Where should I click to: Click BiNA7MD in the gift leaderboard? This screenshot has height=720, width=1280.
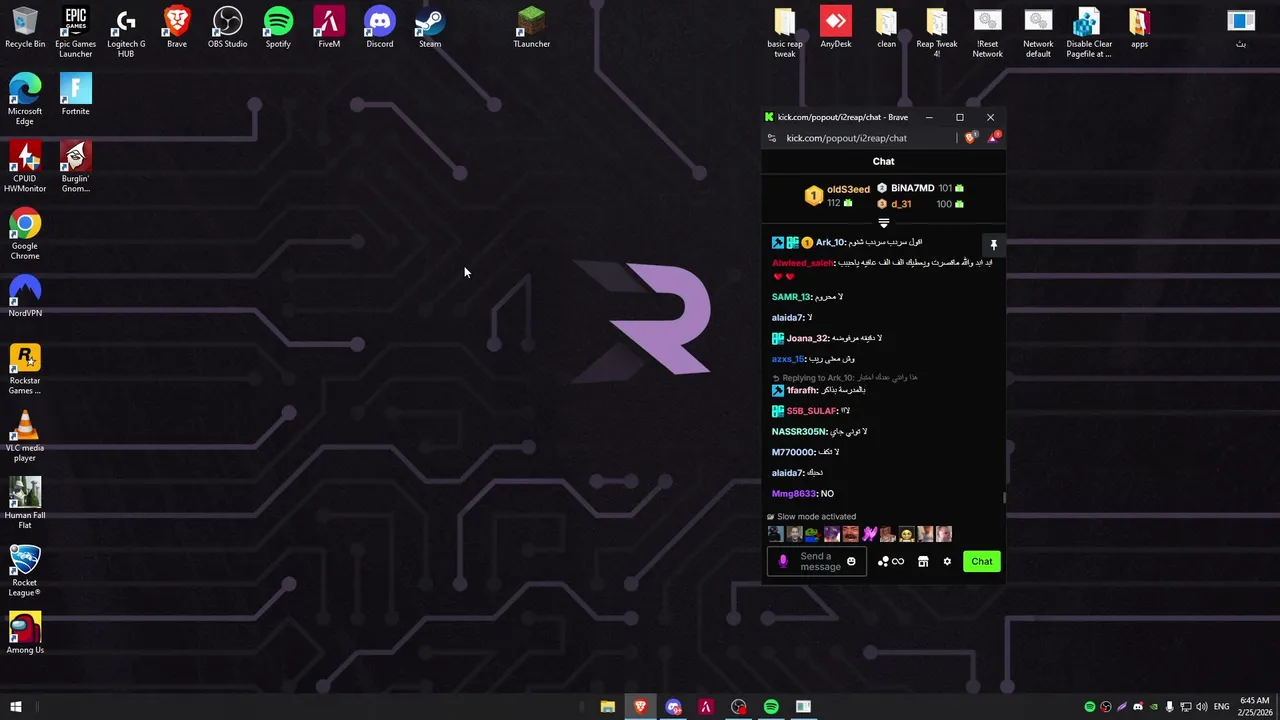click(912, 188)
